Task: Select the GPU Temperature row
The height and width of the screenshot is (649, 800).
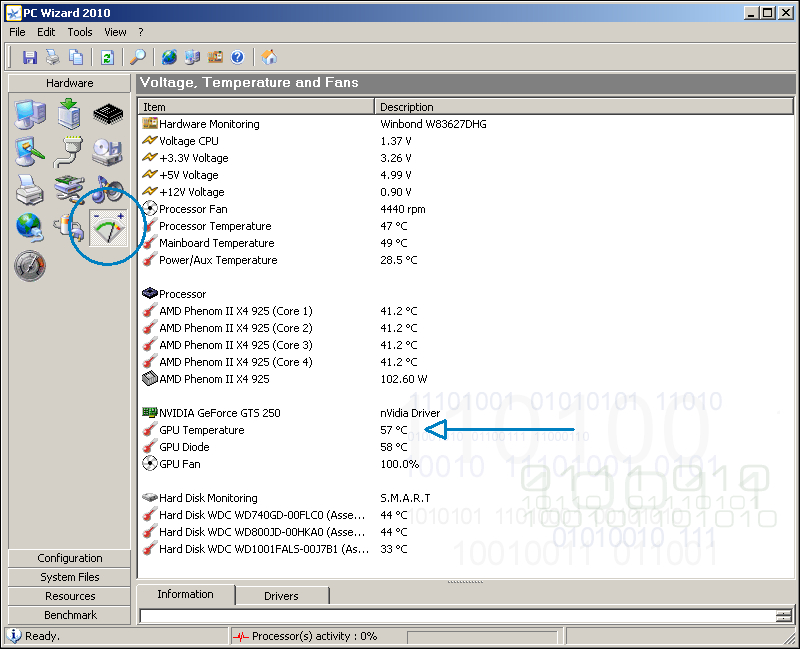Action: 466,430
